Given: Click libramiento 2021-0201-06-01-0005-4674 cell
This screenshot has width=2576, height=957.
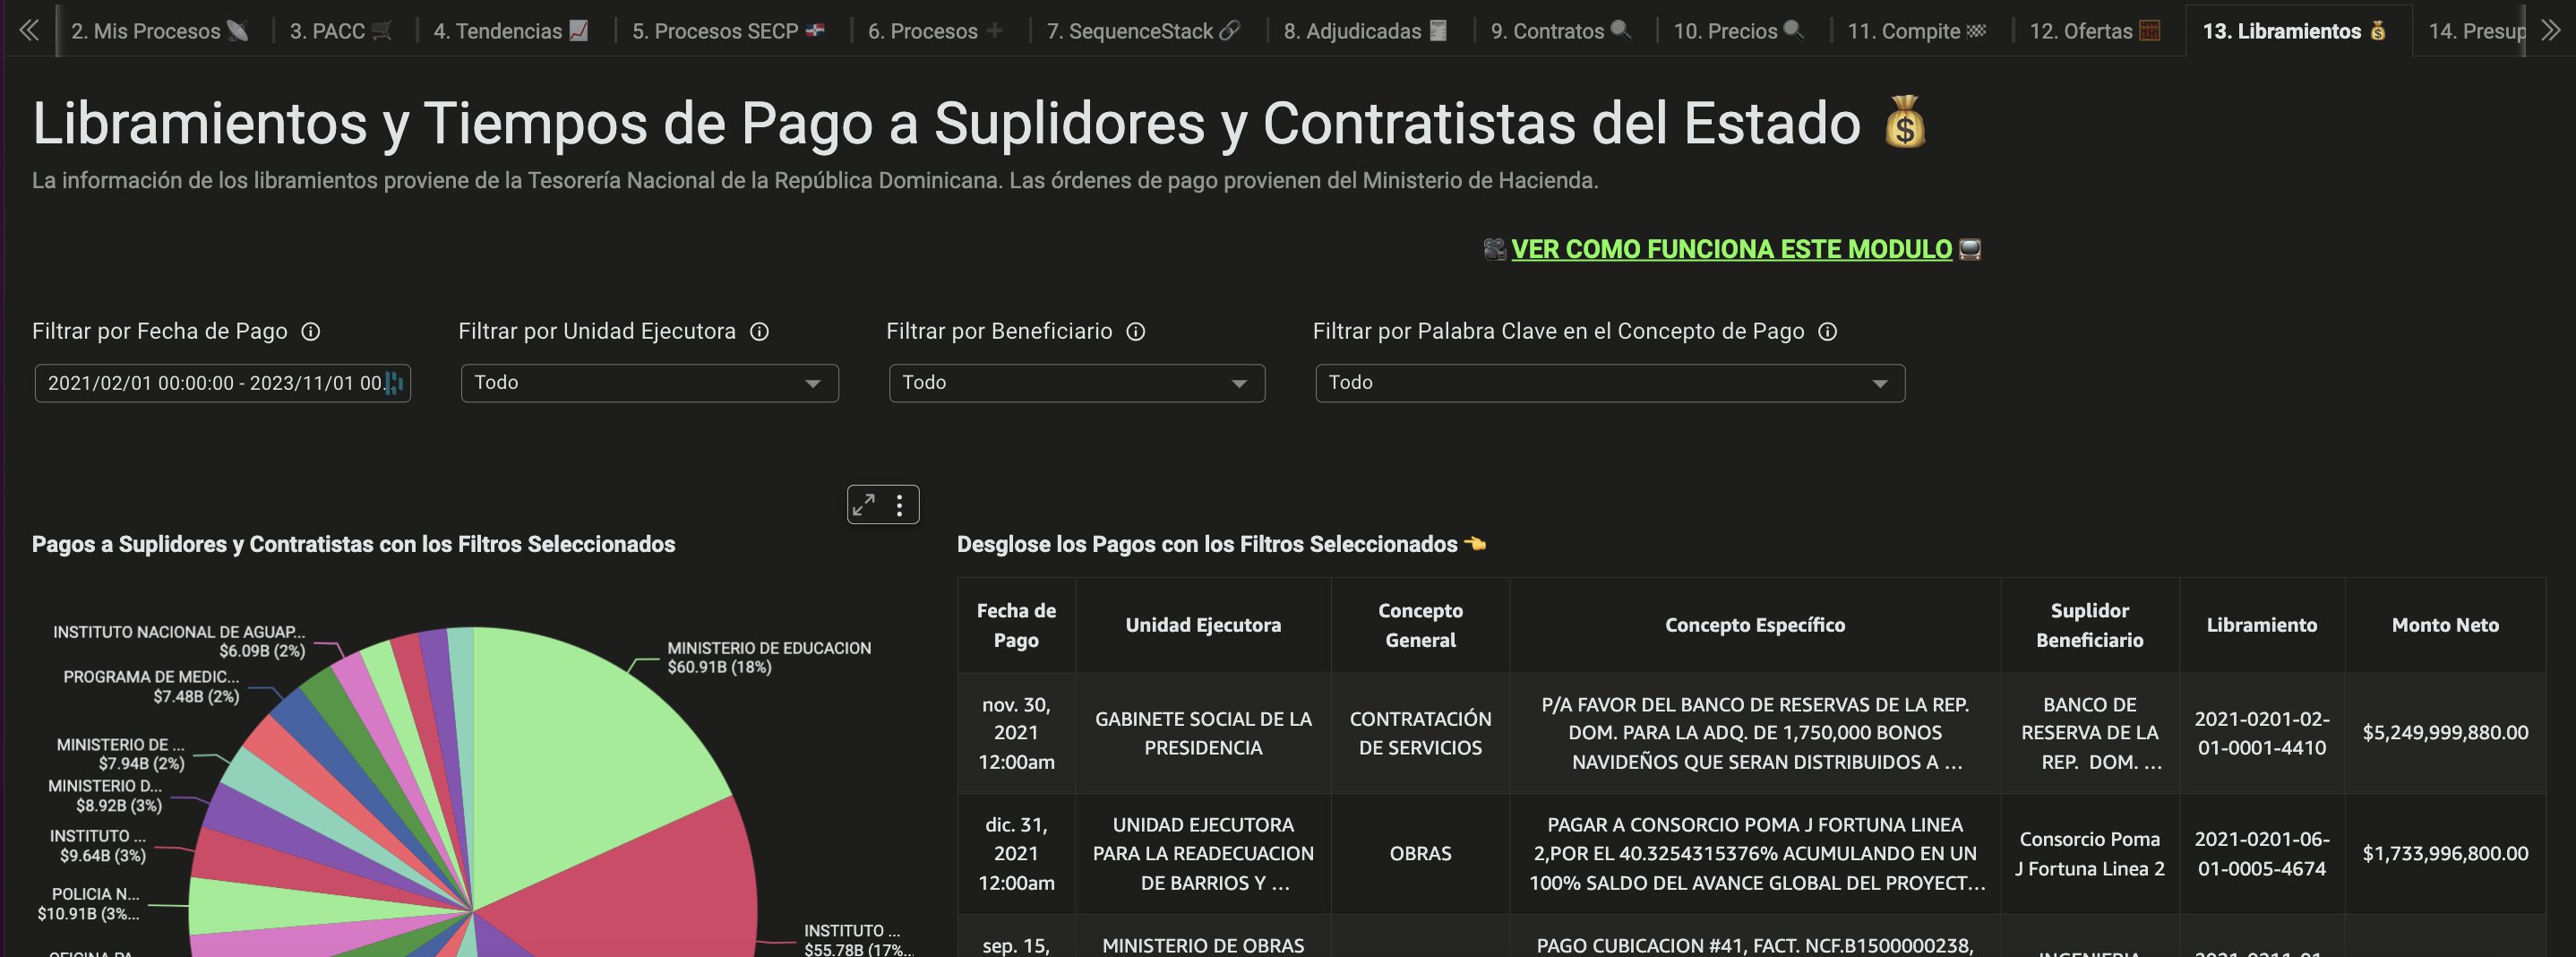Looking at the screenshot, I should click(2262, 854).
